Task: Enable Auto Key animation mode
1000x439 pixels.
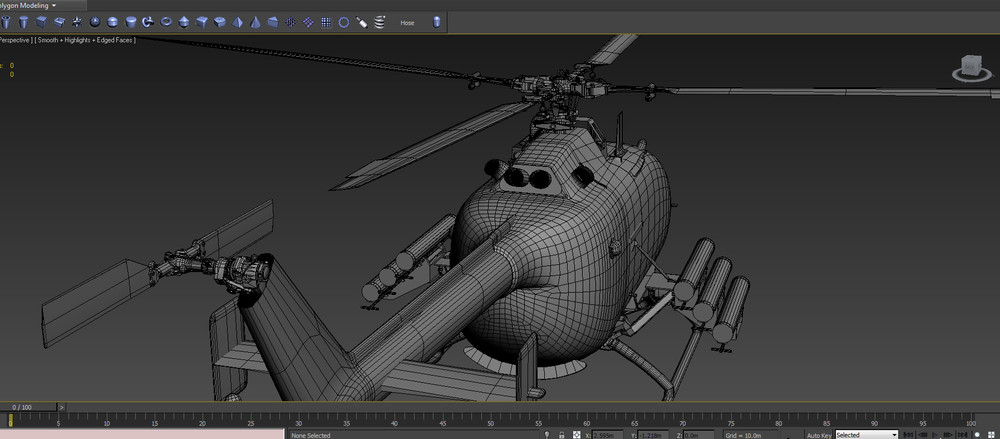Action: point(819,435)
